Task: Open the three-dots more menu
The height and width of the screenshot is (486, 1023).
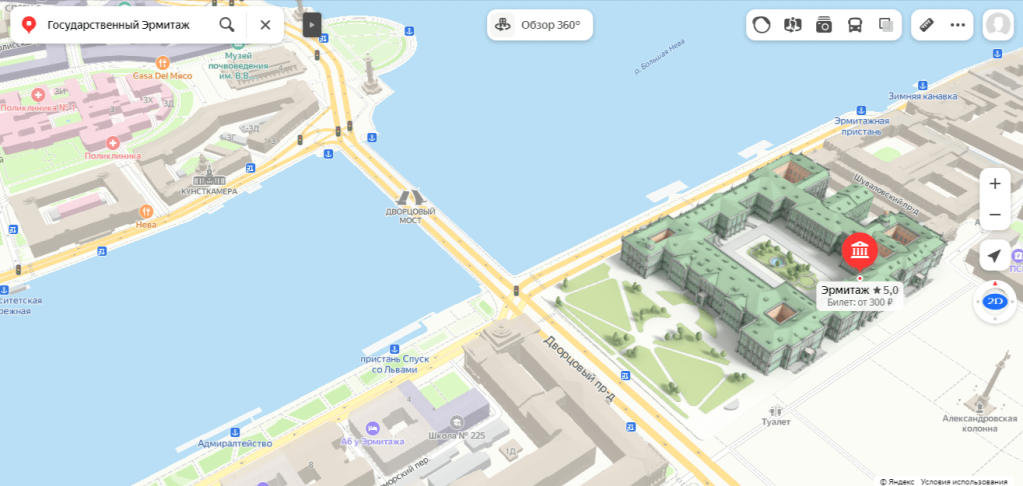Action: (957, 25)
